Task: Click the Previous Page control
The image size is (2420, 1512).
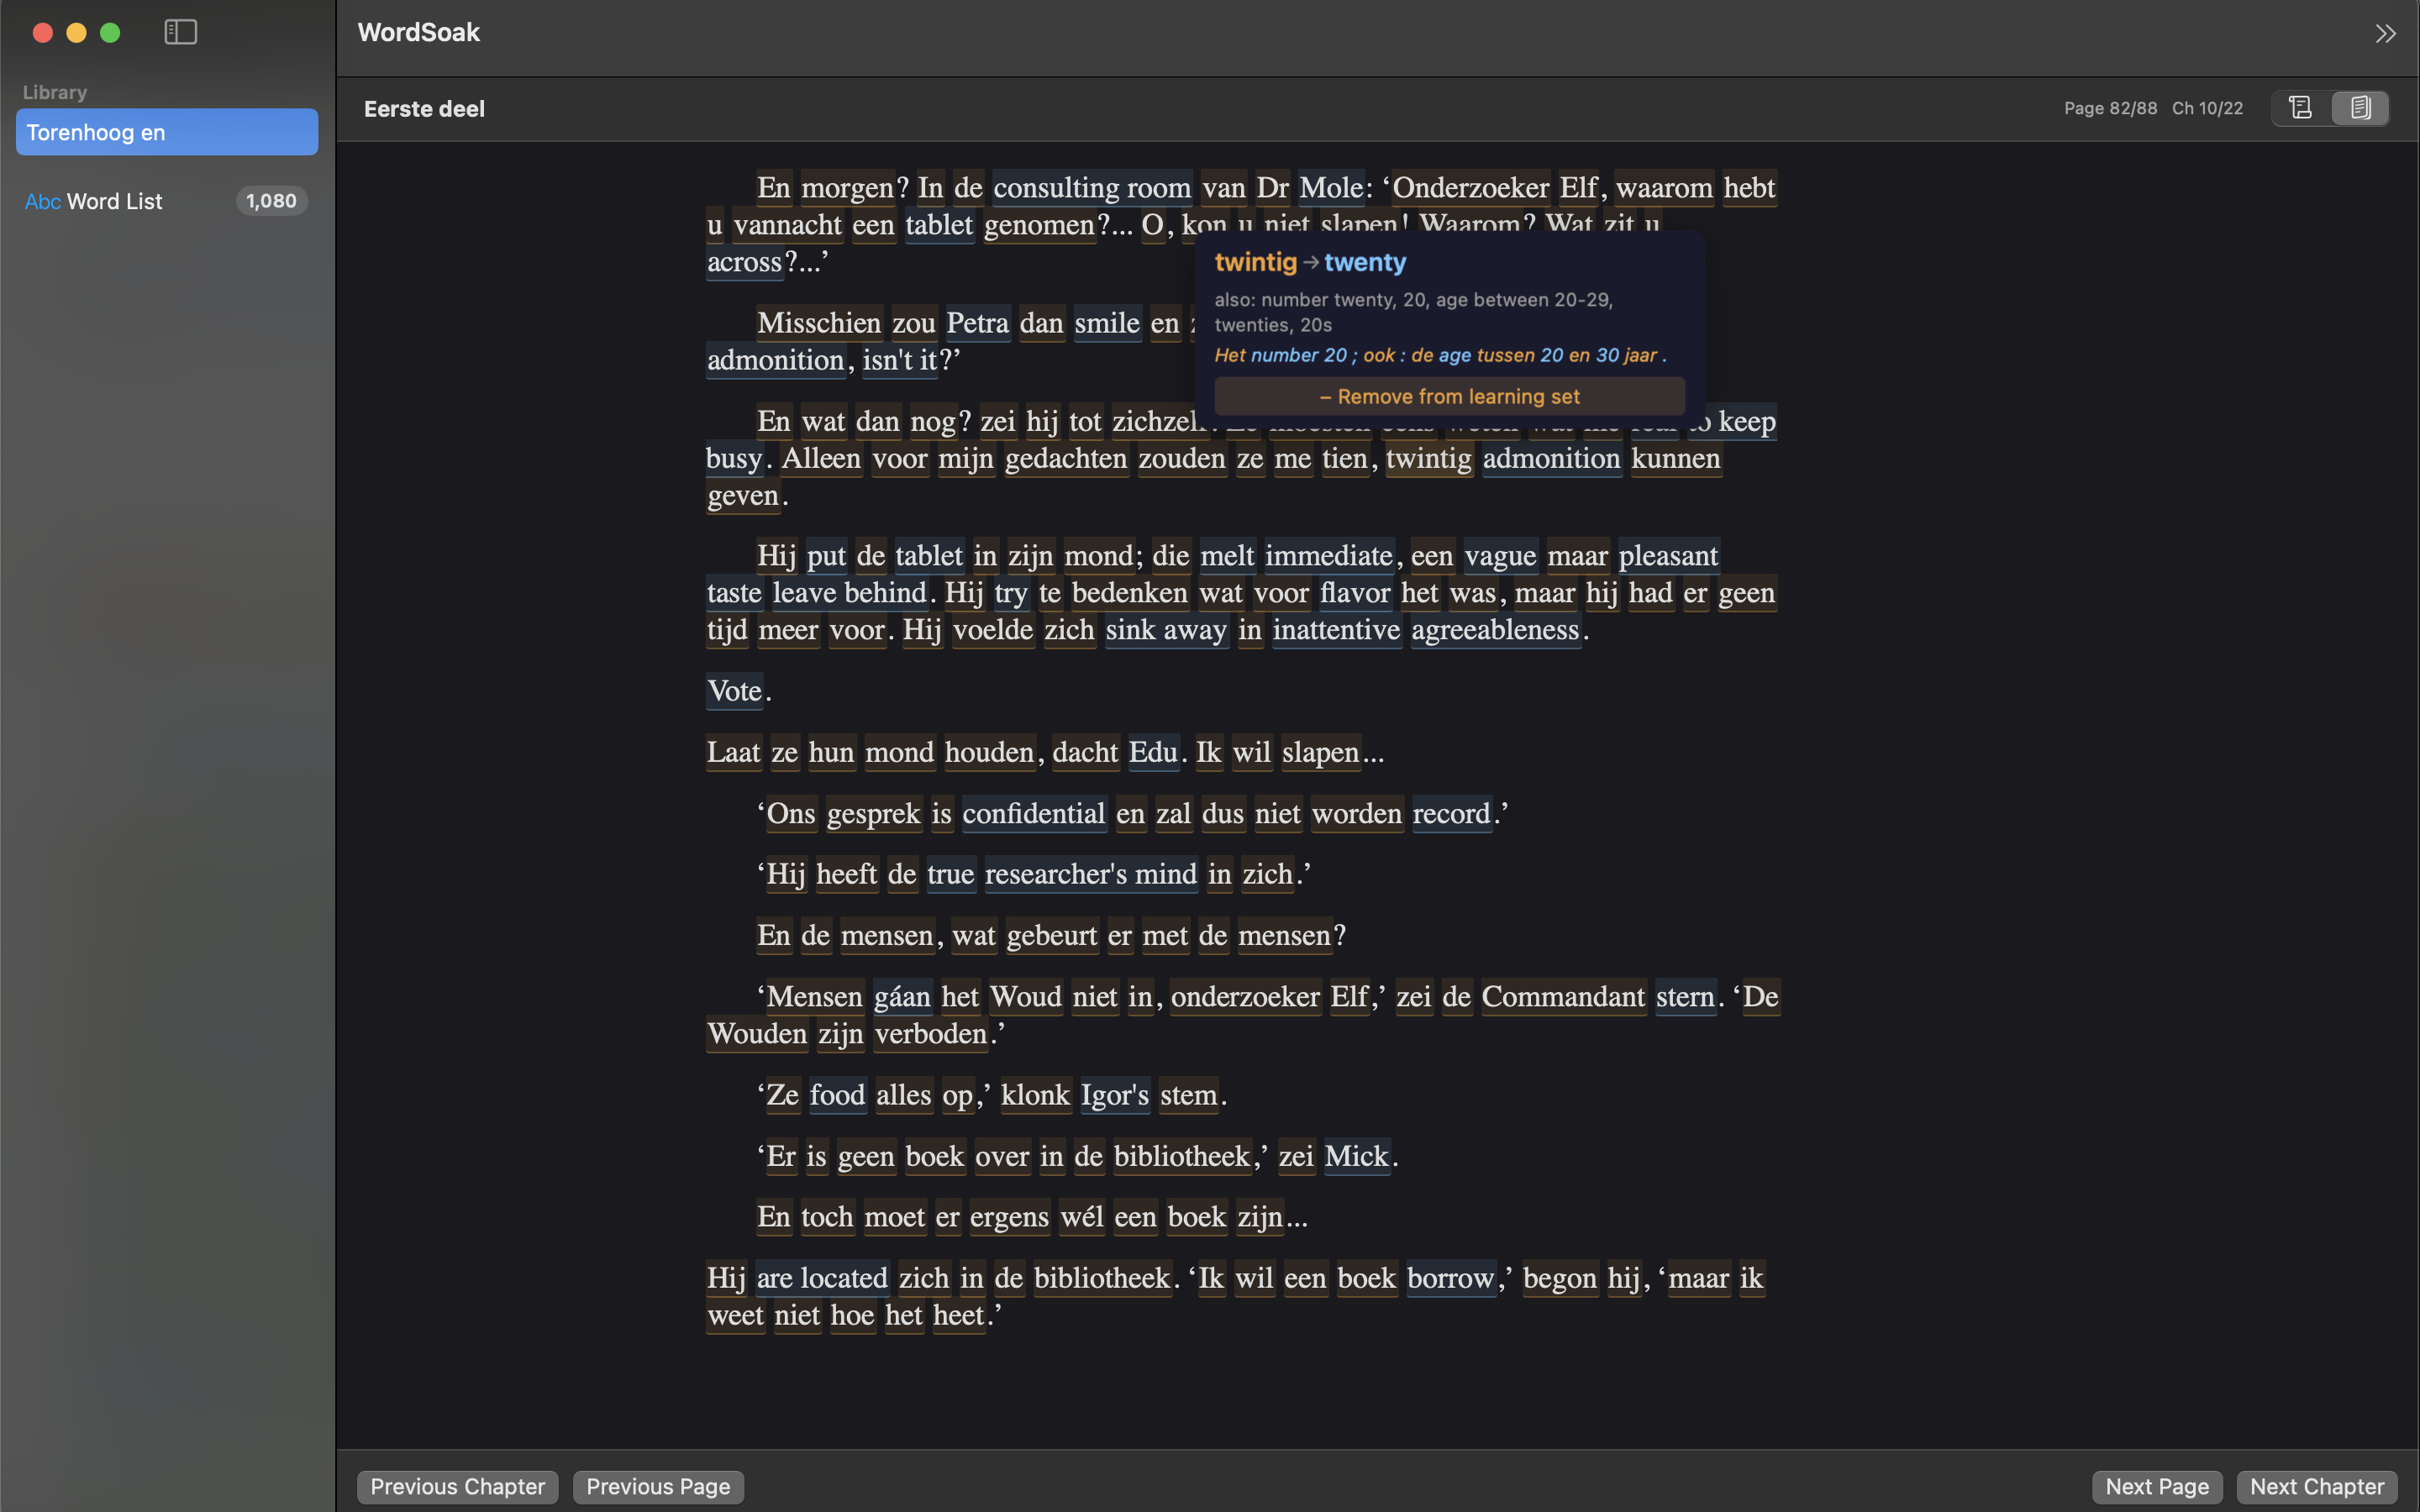Action: click(657, 1487)
